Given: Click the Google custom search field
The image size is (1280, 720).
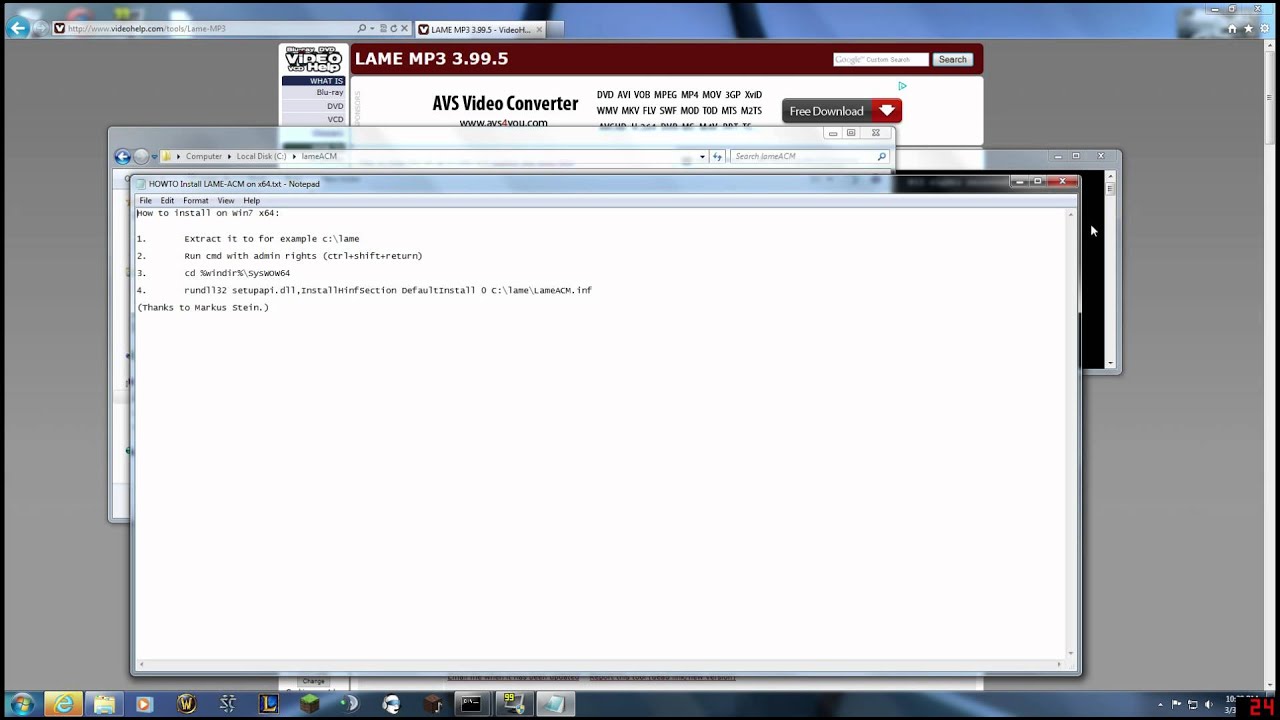Looking at the screenshot, I should (881, 59).
